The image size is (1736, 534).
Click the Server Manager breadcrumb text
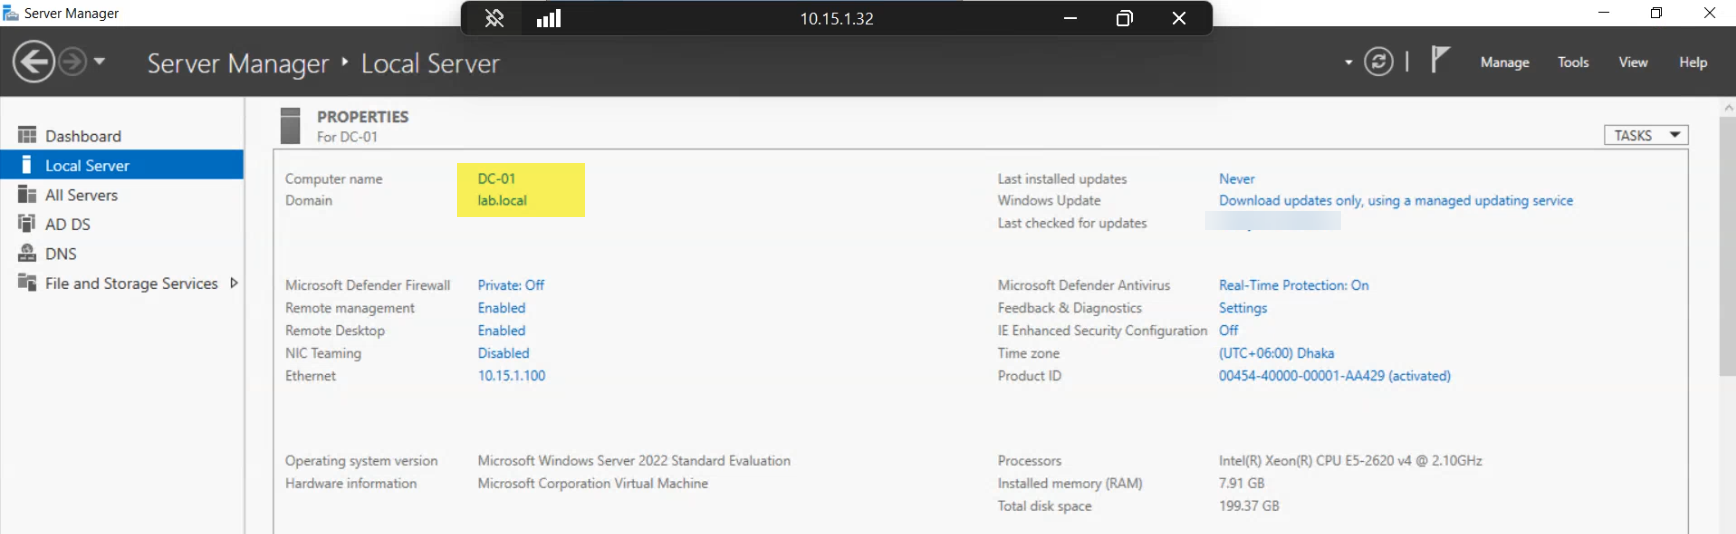[237, 64]
